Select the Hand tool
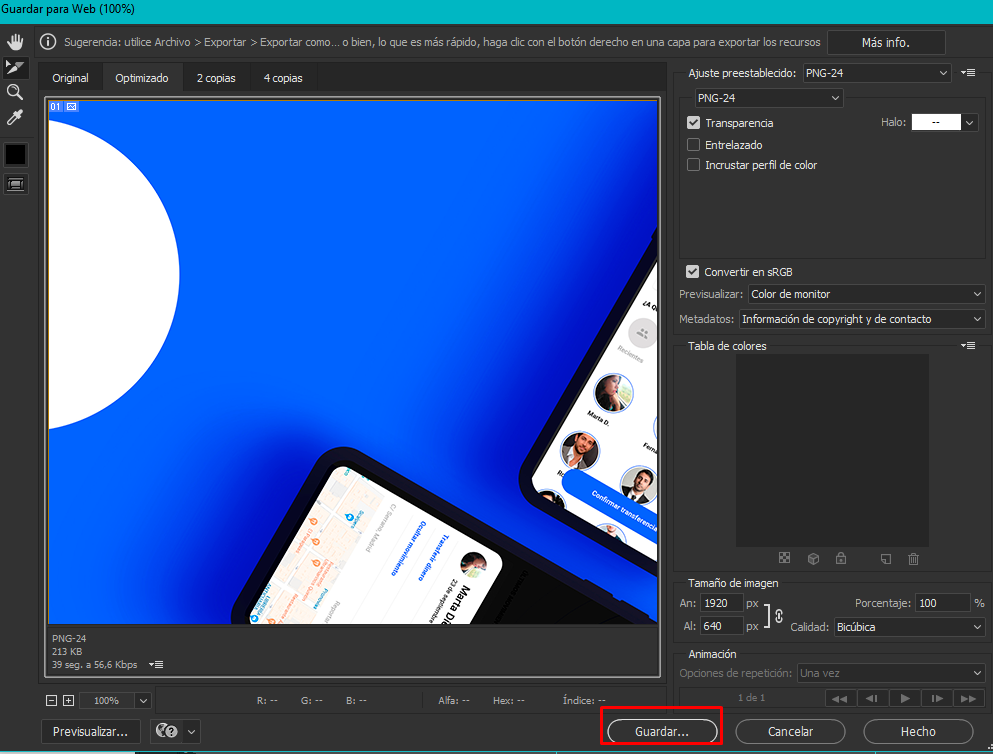Screen dimensions: 993x754 [15, 42]
